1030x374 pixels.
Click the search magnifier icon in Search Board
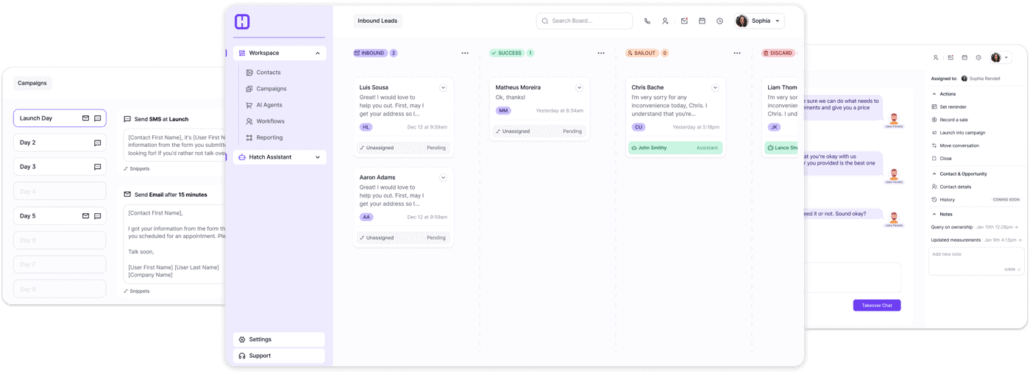tap(545, 21)
